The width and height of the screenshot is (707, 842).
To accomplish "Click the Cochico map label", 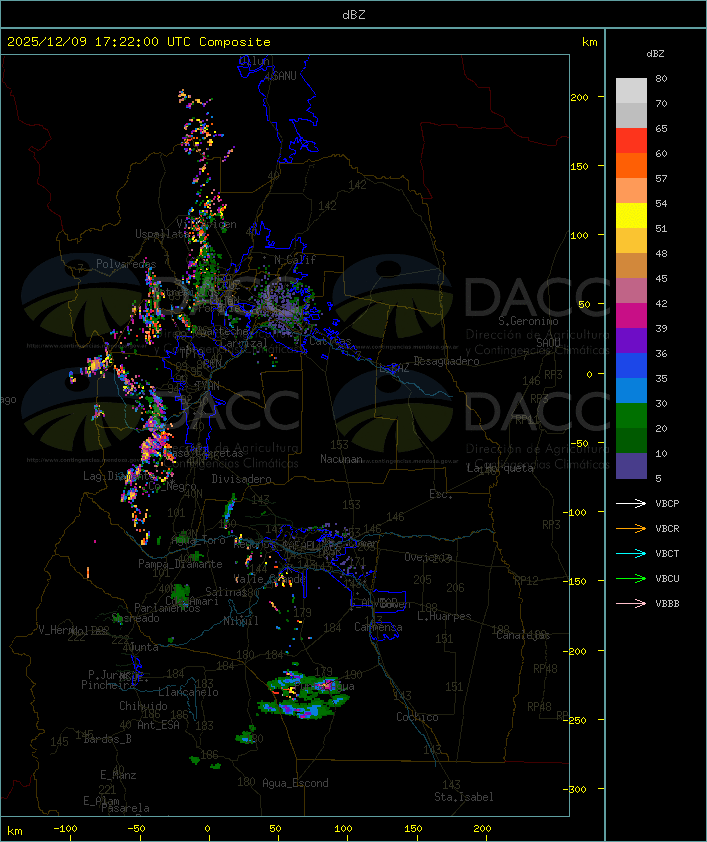I will click(417, 717).
